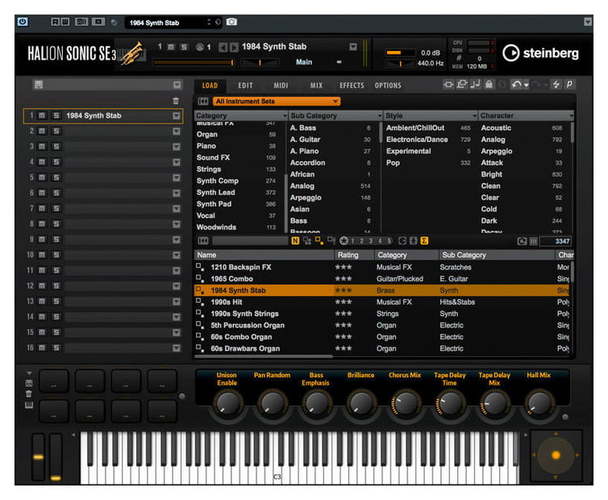The image size is (608, 500).
Task: Switch to the MIX tab
Action: click(316, 85)
